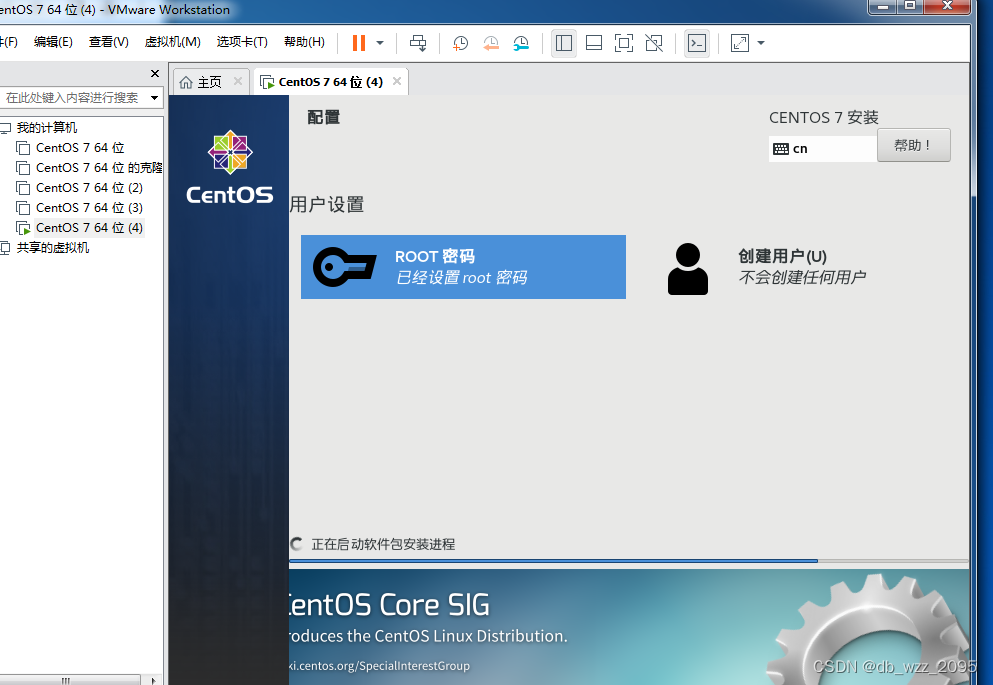Click the spinning progress indicator icon
This screenshot has height=685, width=993.
pyautogui.click(x=296, y=544)
